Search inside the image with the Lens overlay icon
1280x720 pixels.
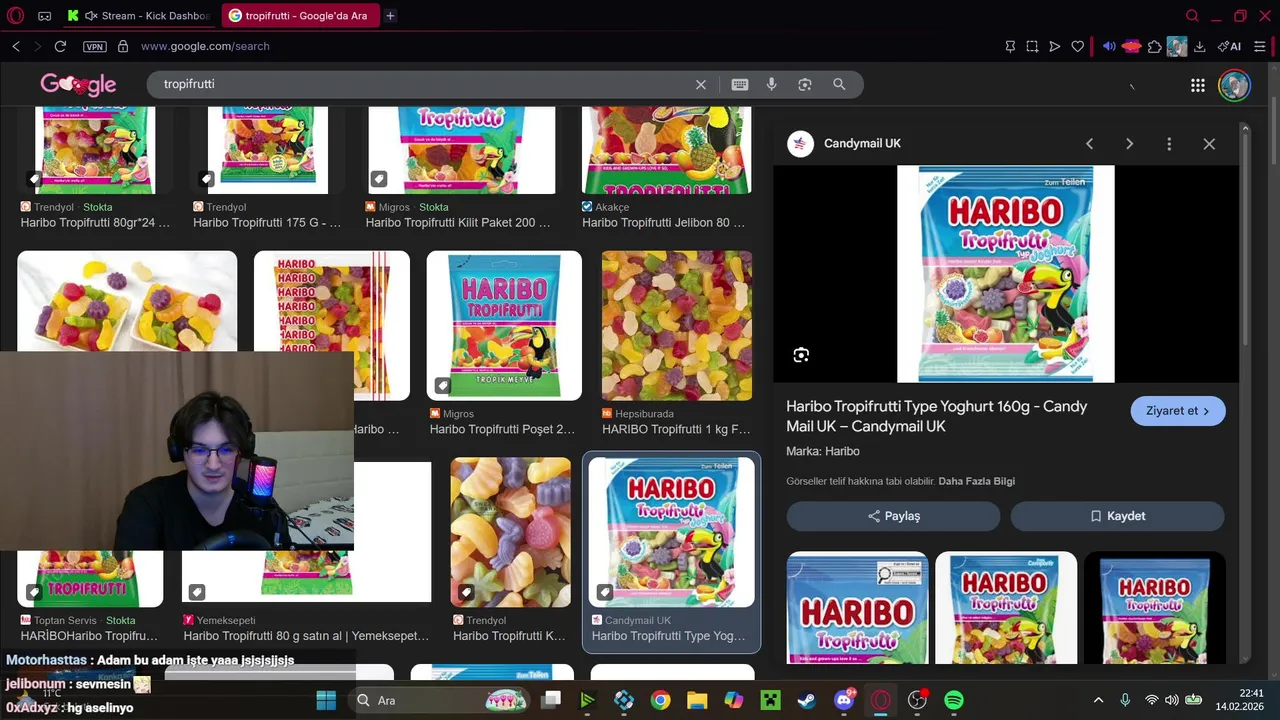pos(801,355)
